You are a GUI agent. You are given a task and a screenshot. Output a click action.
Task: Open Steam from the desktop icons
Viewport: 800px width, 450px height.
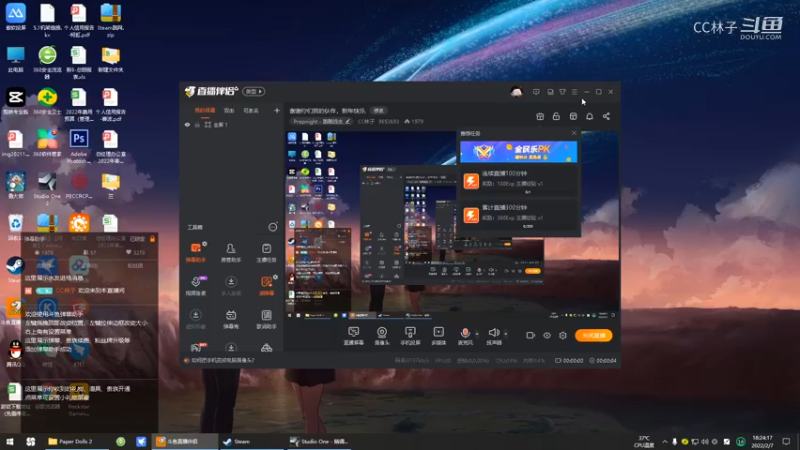pos(15,269)
